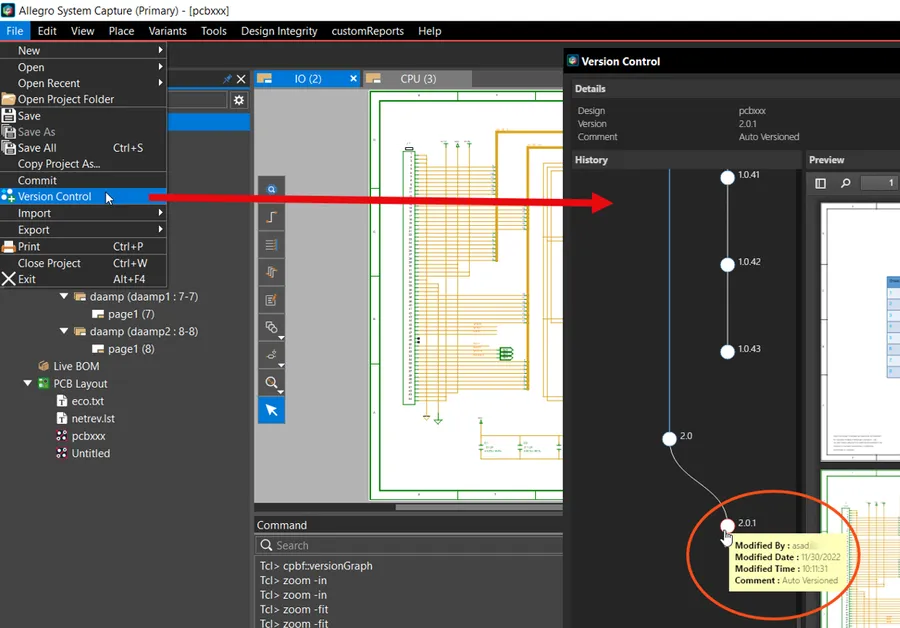The height and width of the screenshot is (628, 900).
Task: Choose Save All menu entry
Action: pos(84,148)
